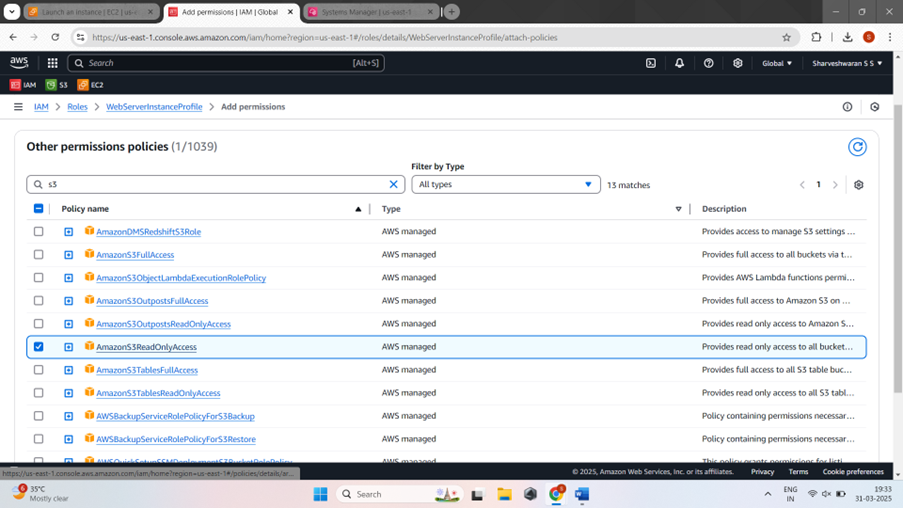Check the AmazonS3FullAccess checkbox
Viewport: 903px width, 508px height.
(39, 255)
